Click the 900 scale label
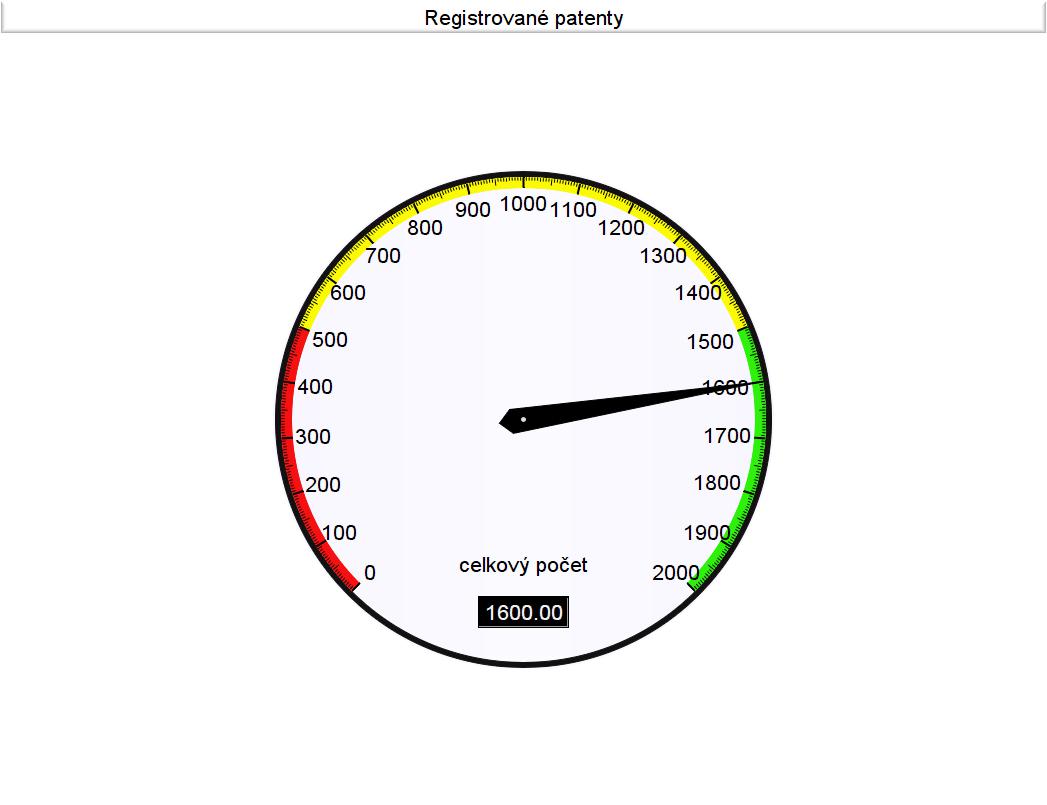The height and width of the screenshot is (805, 1047). pos(473,210)
